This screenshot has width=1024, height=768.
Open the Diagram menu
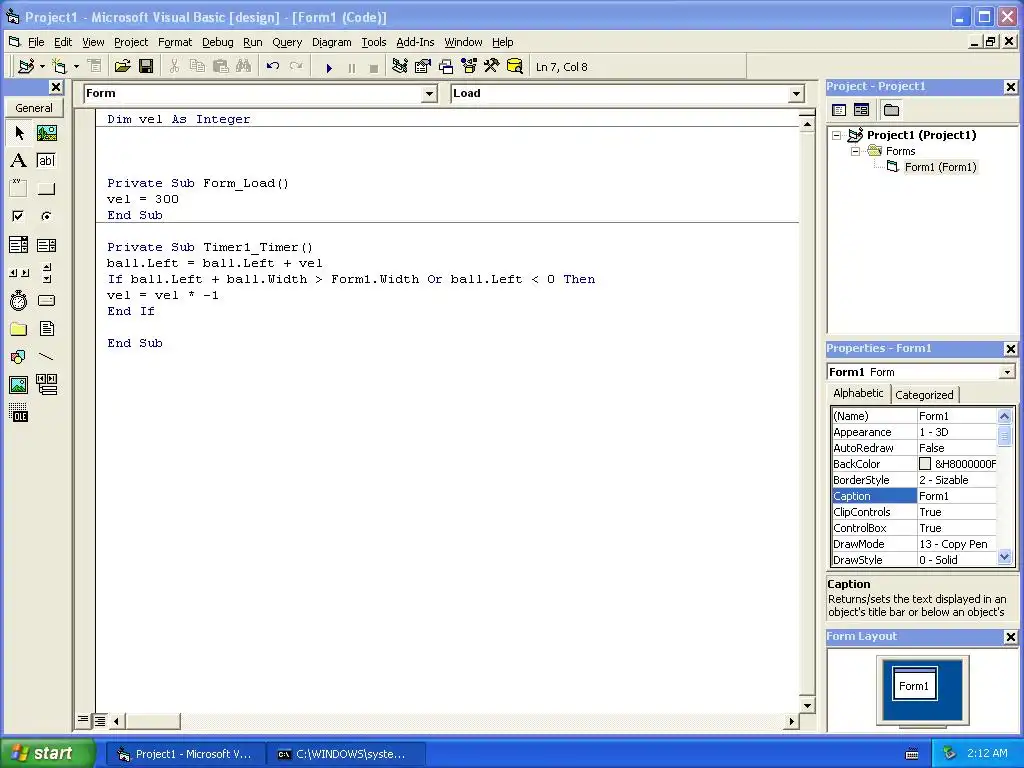click(x=331, y=42)
